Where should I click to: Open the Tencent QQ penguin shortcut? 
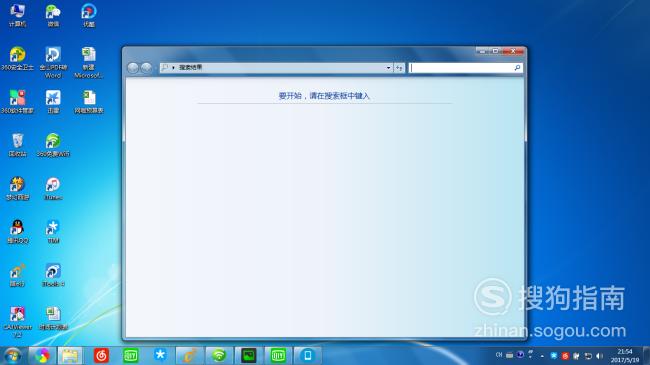pos(17,232)
